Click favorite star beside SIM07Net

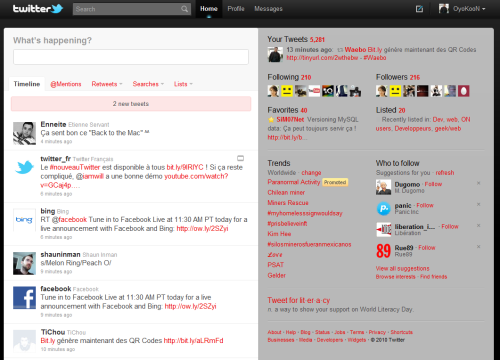(271, 120)
